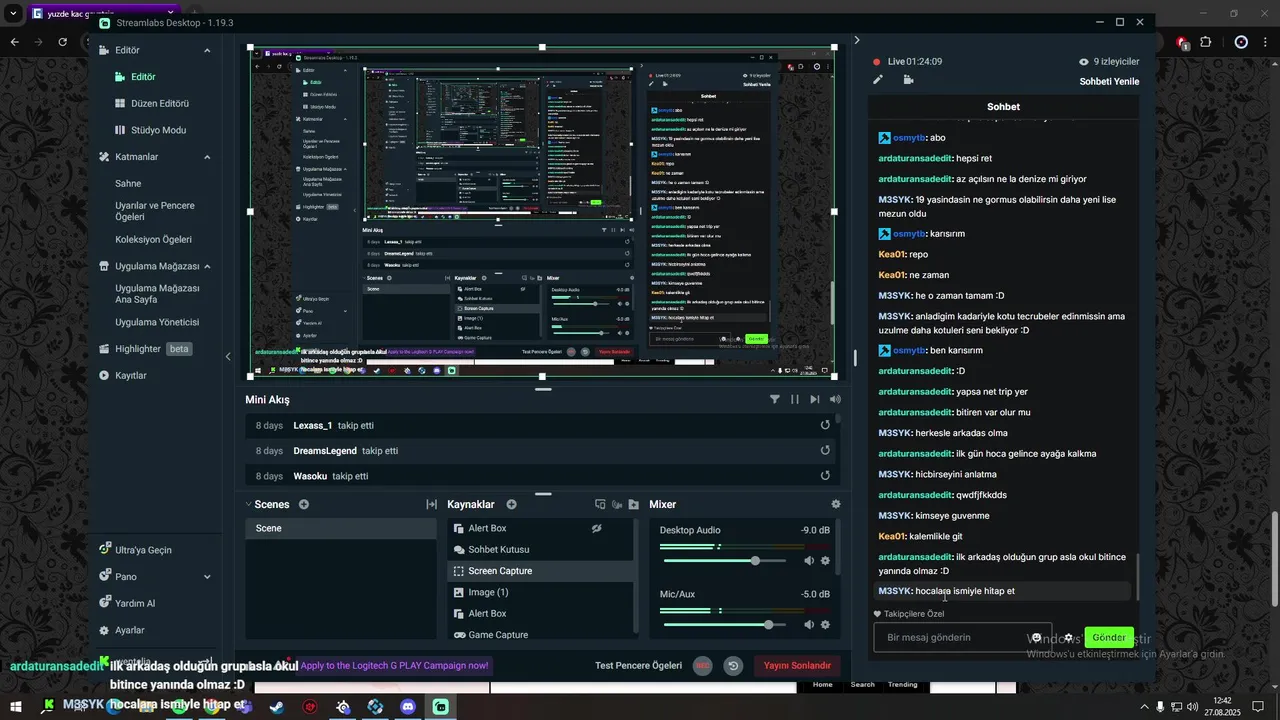The width and height of the screenshot is (1280, 720).
Task: Select the Game Capture source
Action: click(540, 635)
